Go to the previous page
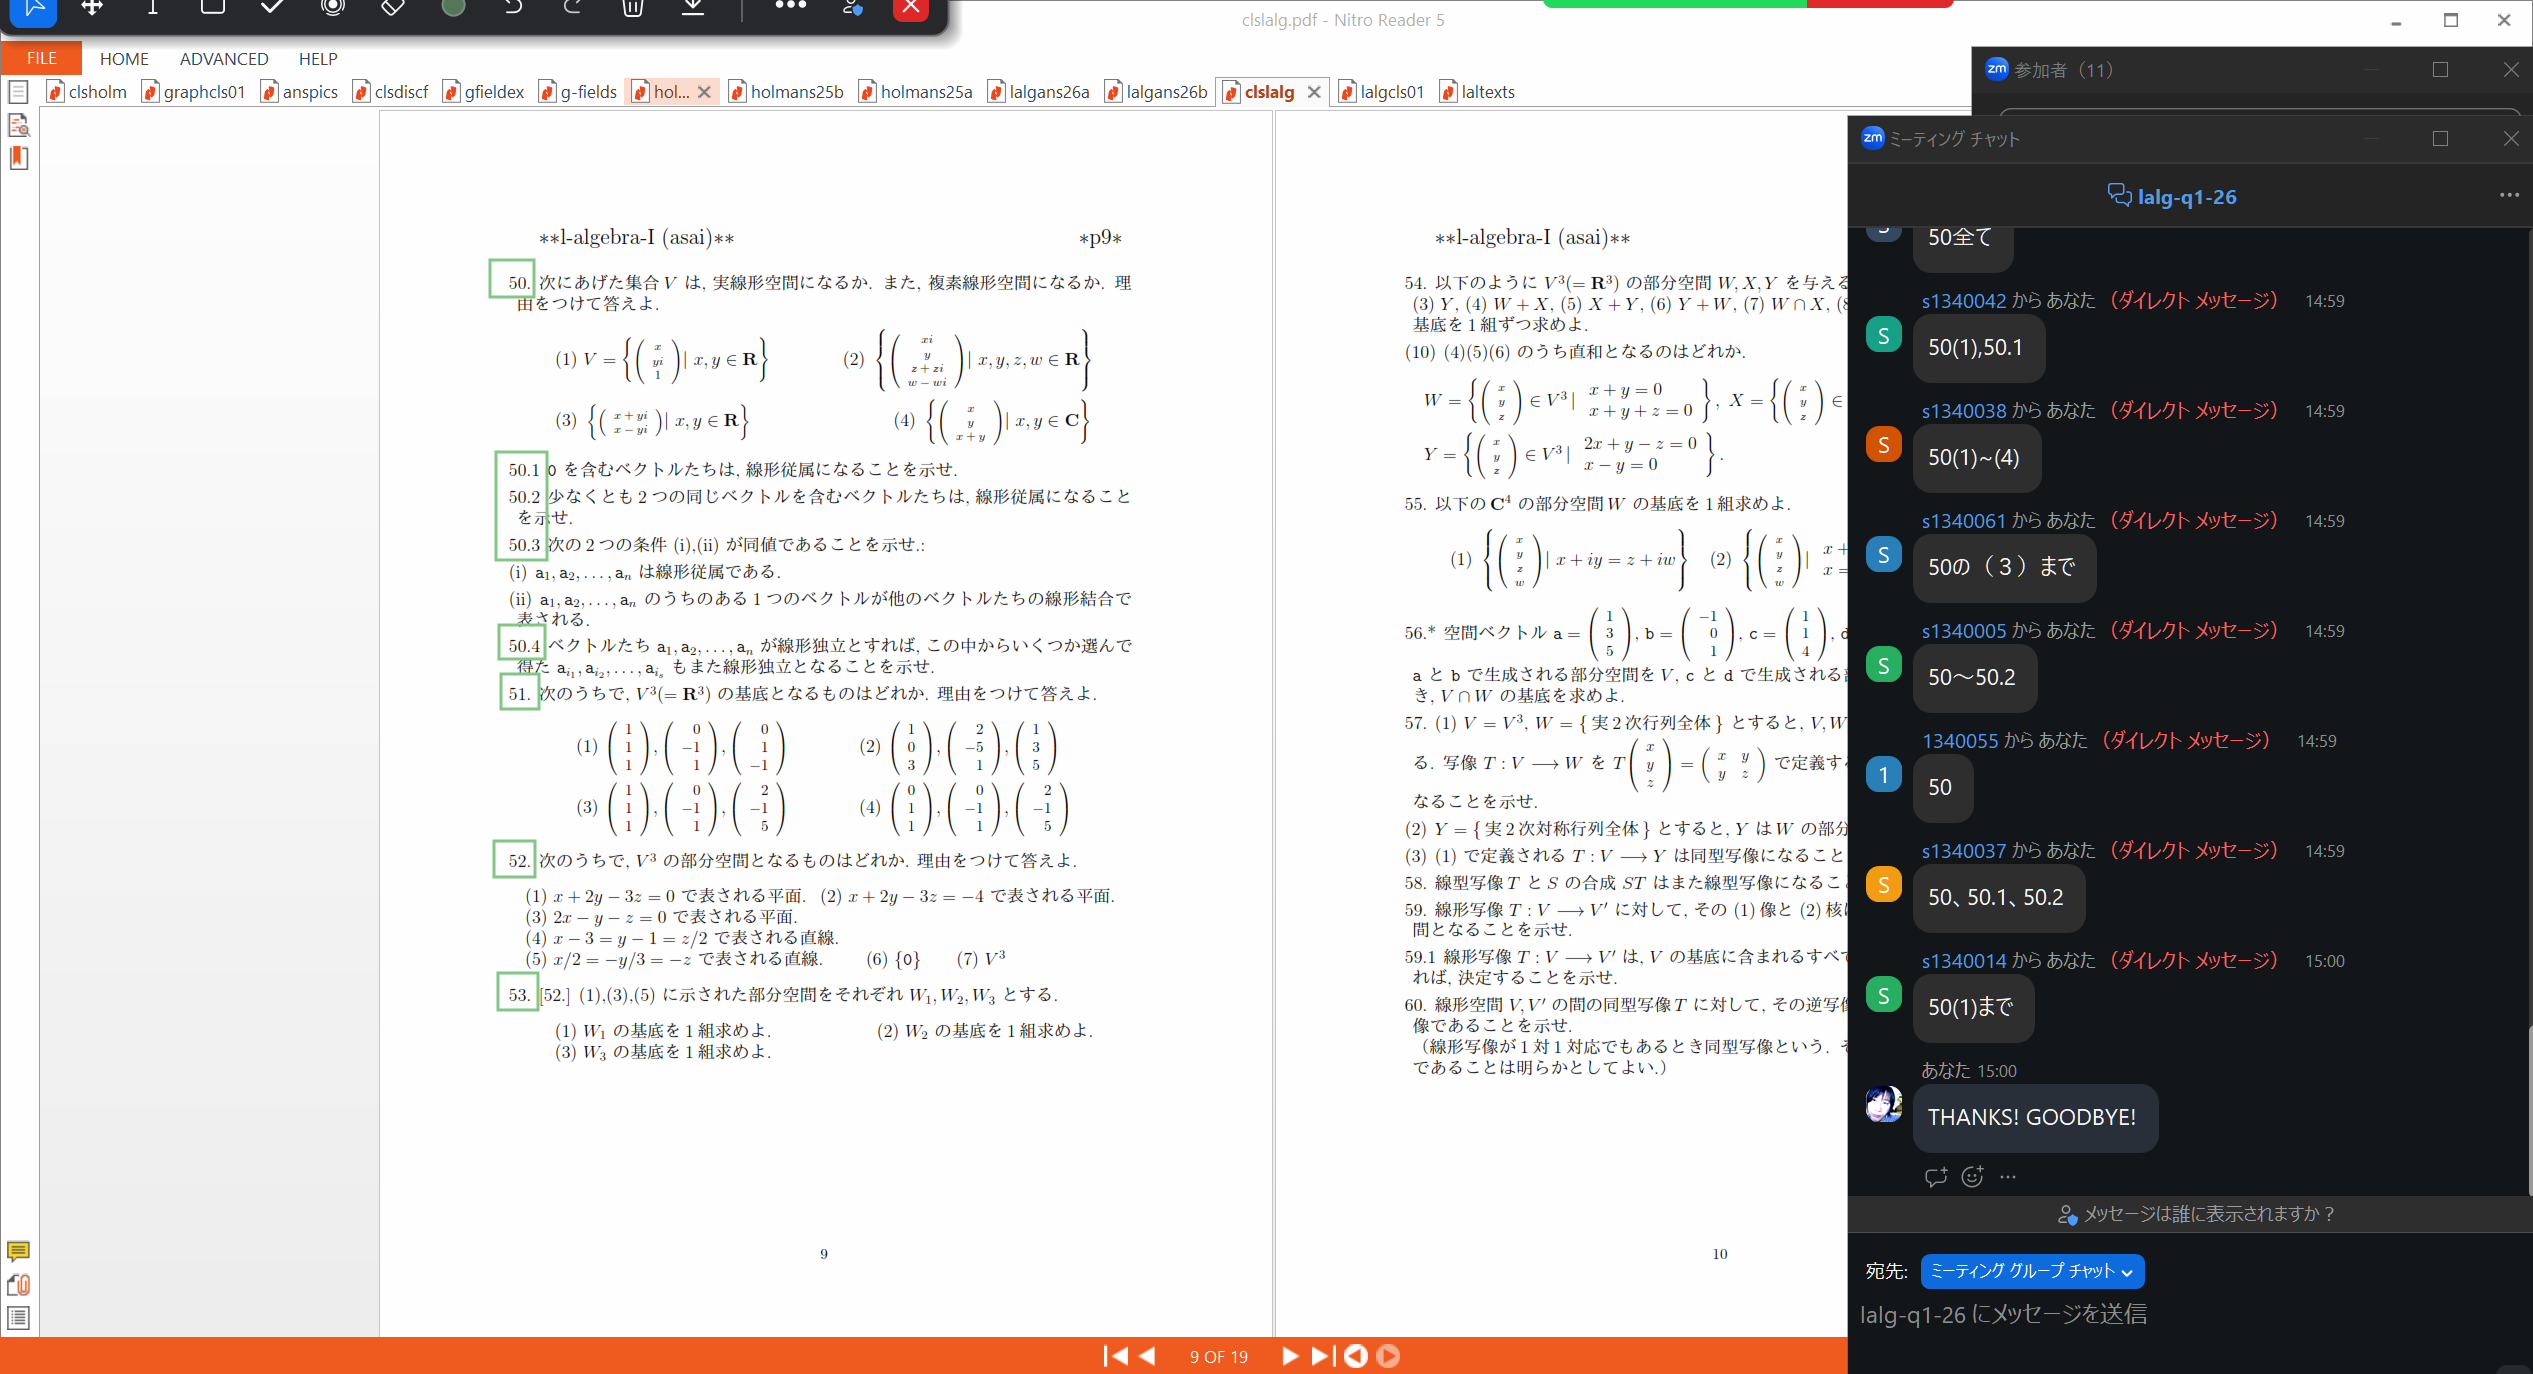Viewport: 2533px width, 1374px height. [1147, 1356]
